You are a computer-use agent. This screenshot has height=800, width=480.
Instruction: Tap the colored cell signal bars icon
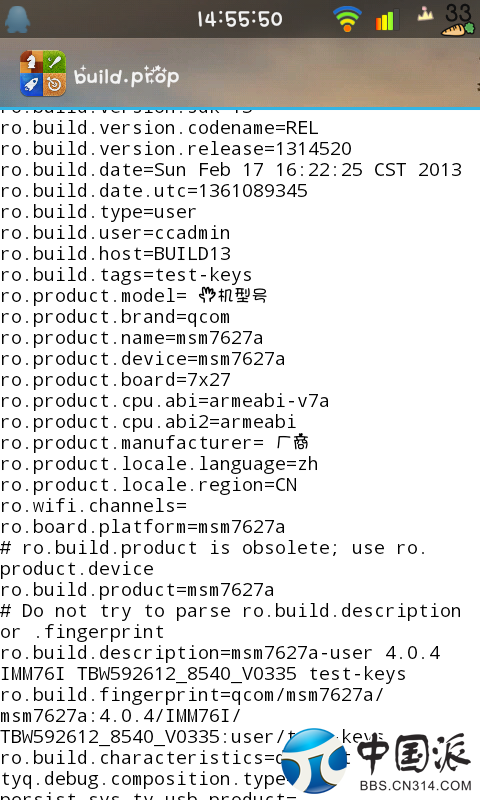[385, 20]
